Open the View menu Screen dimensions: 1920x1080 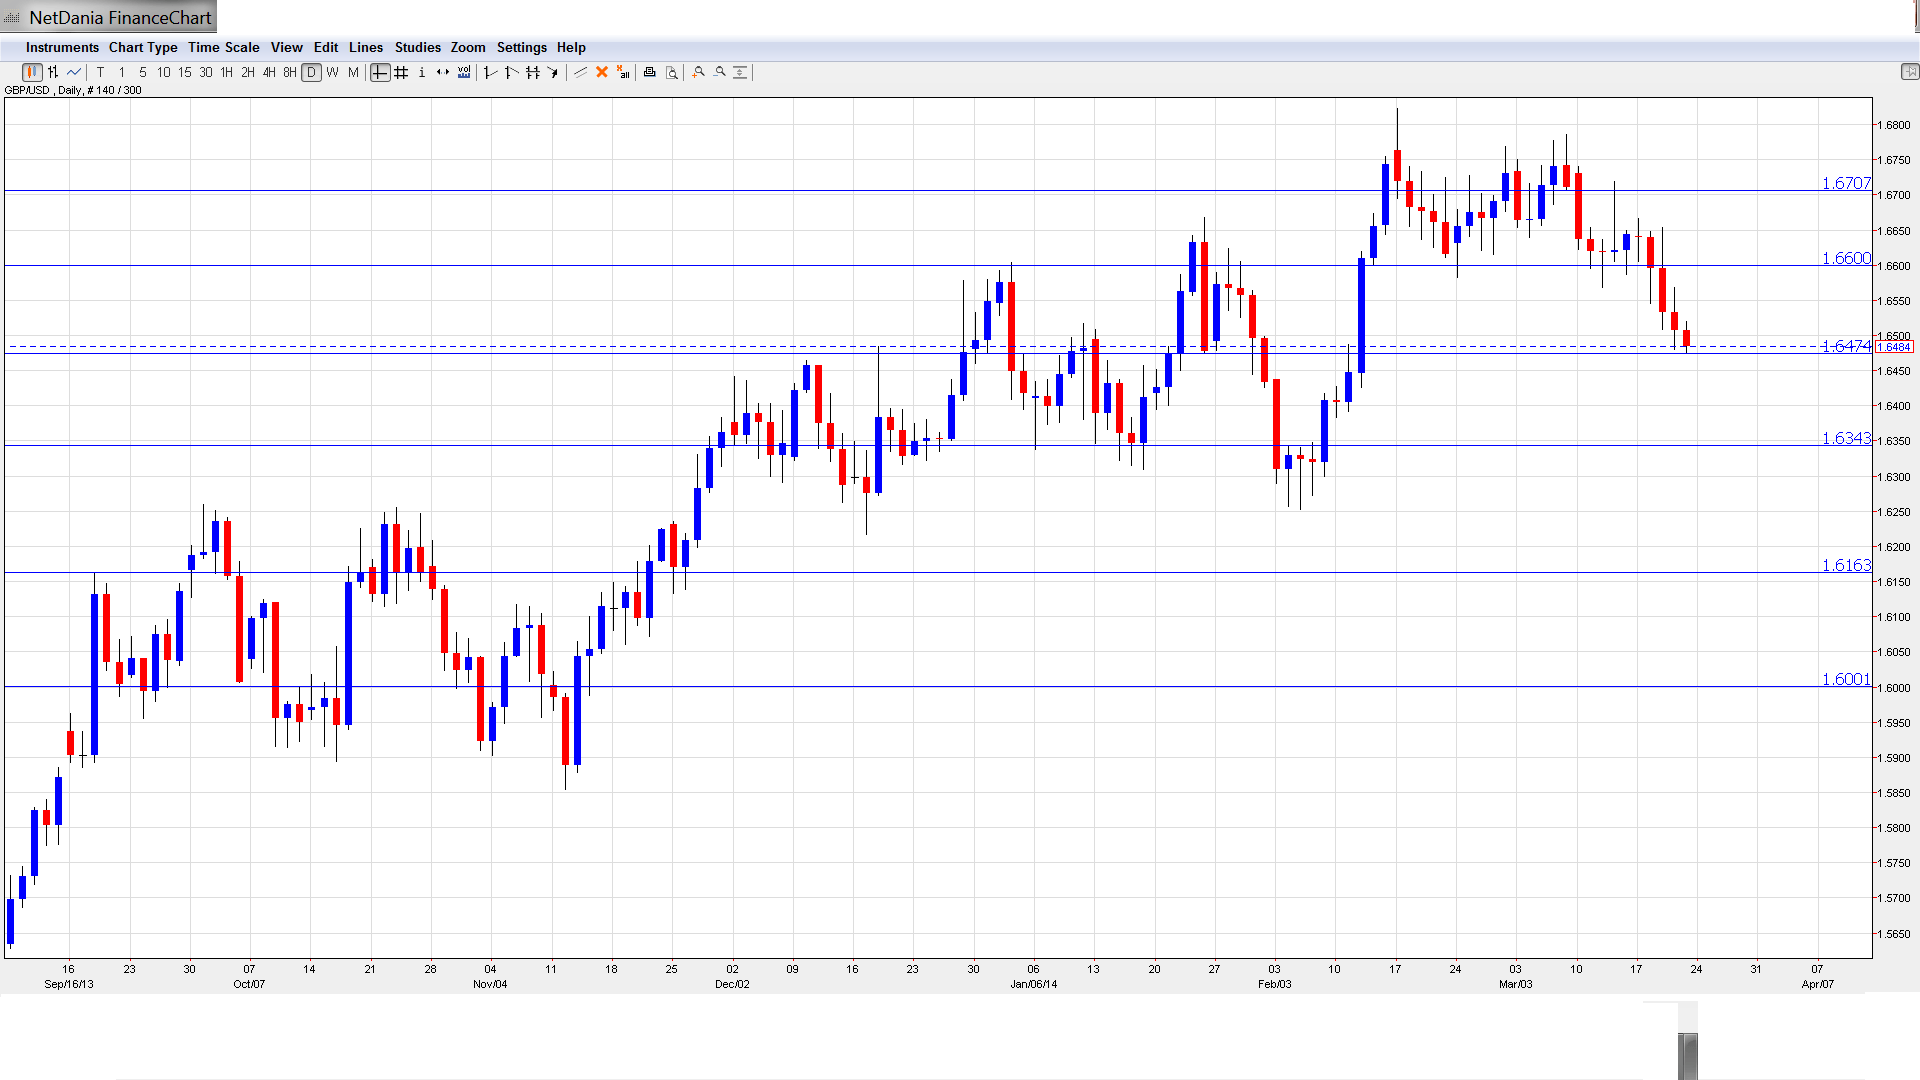click(287, 47)
